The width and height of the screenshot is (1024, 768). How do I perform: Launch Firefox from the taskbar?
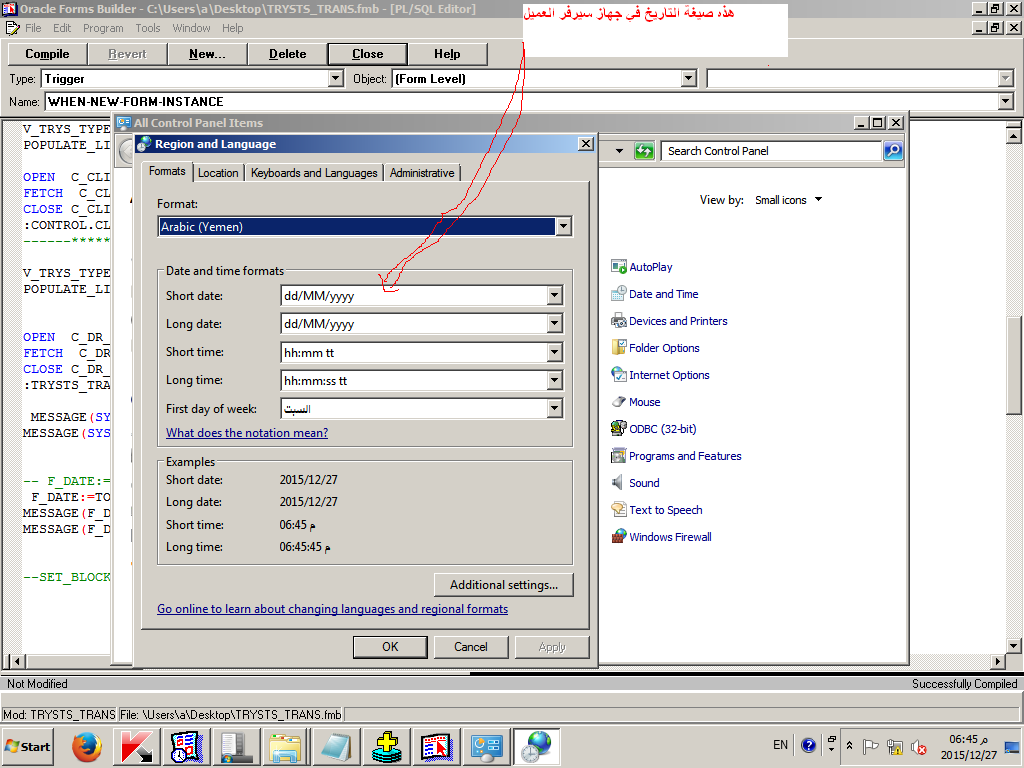tap(88, 746)
